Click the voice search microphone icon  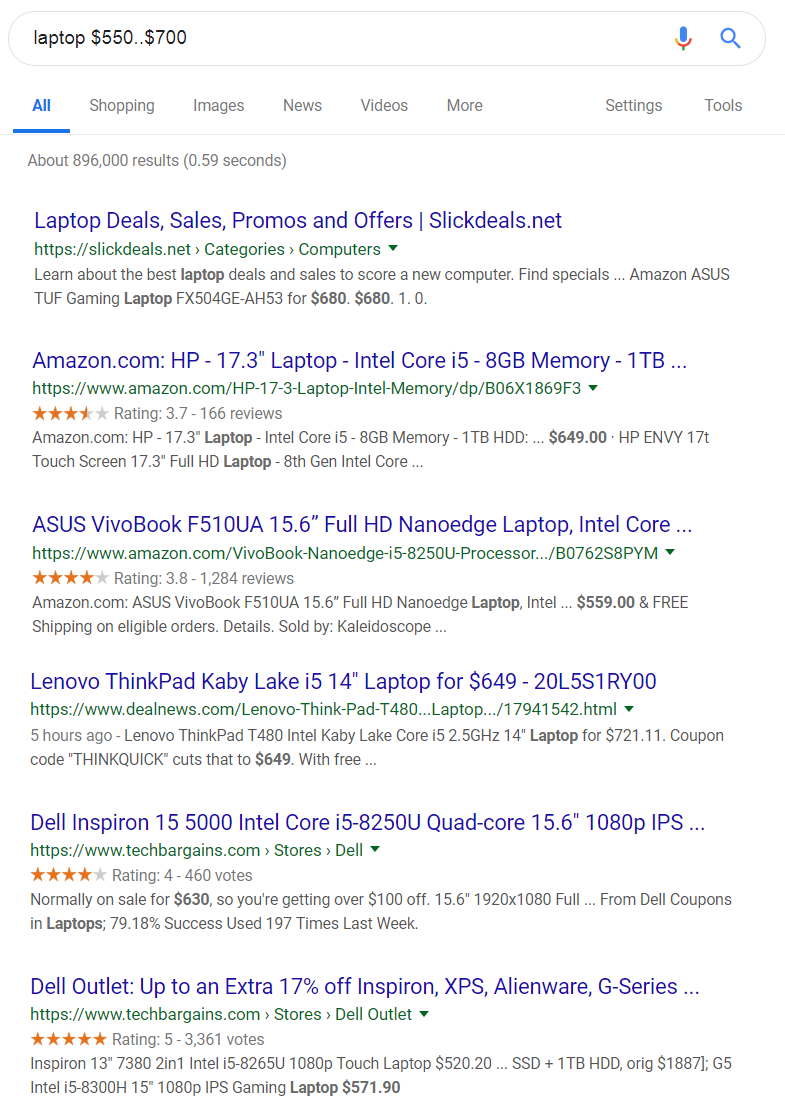tap(683, 38)
